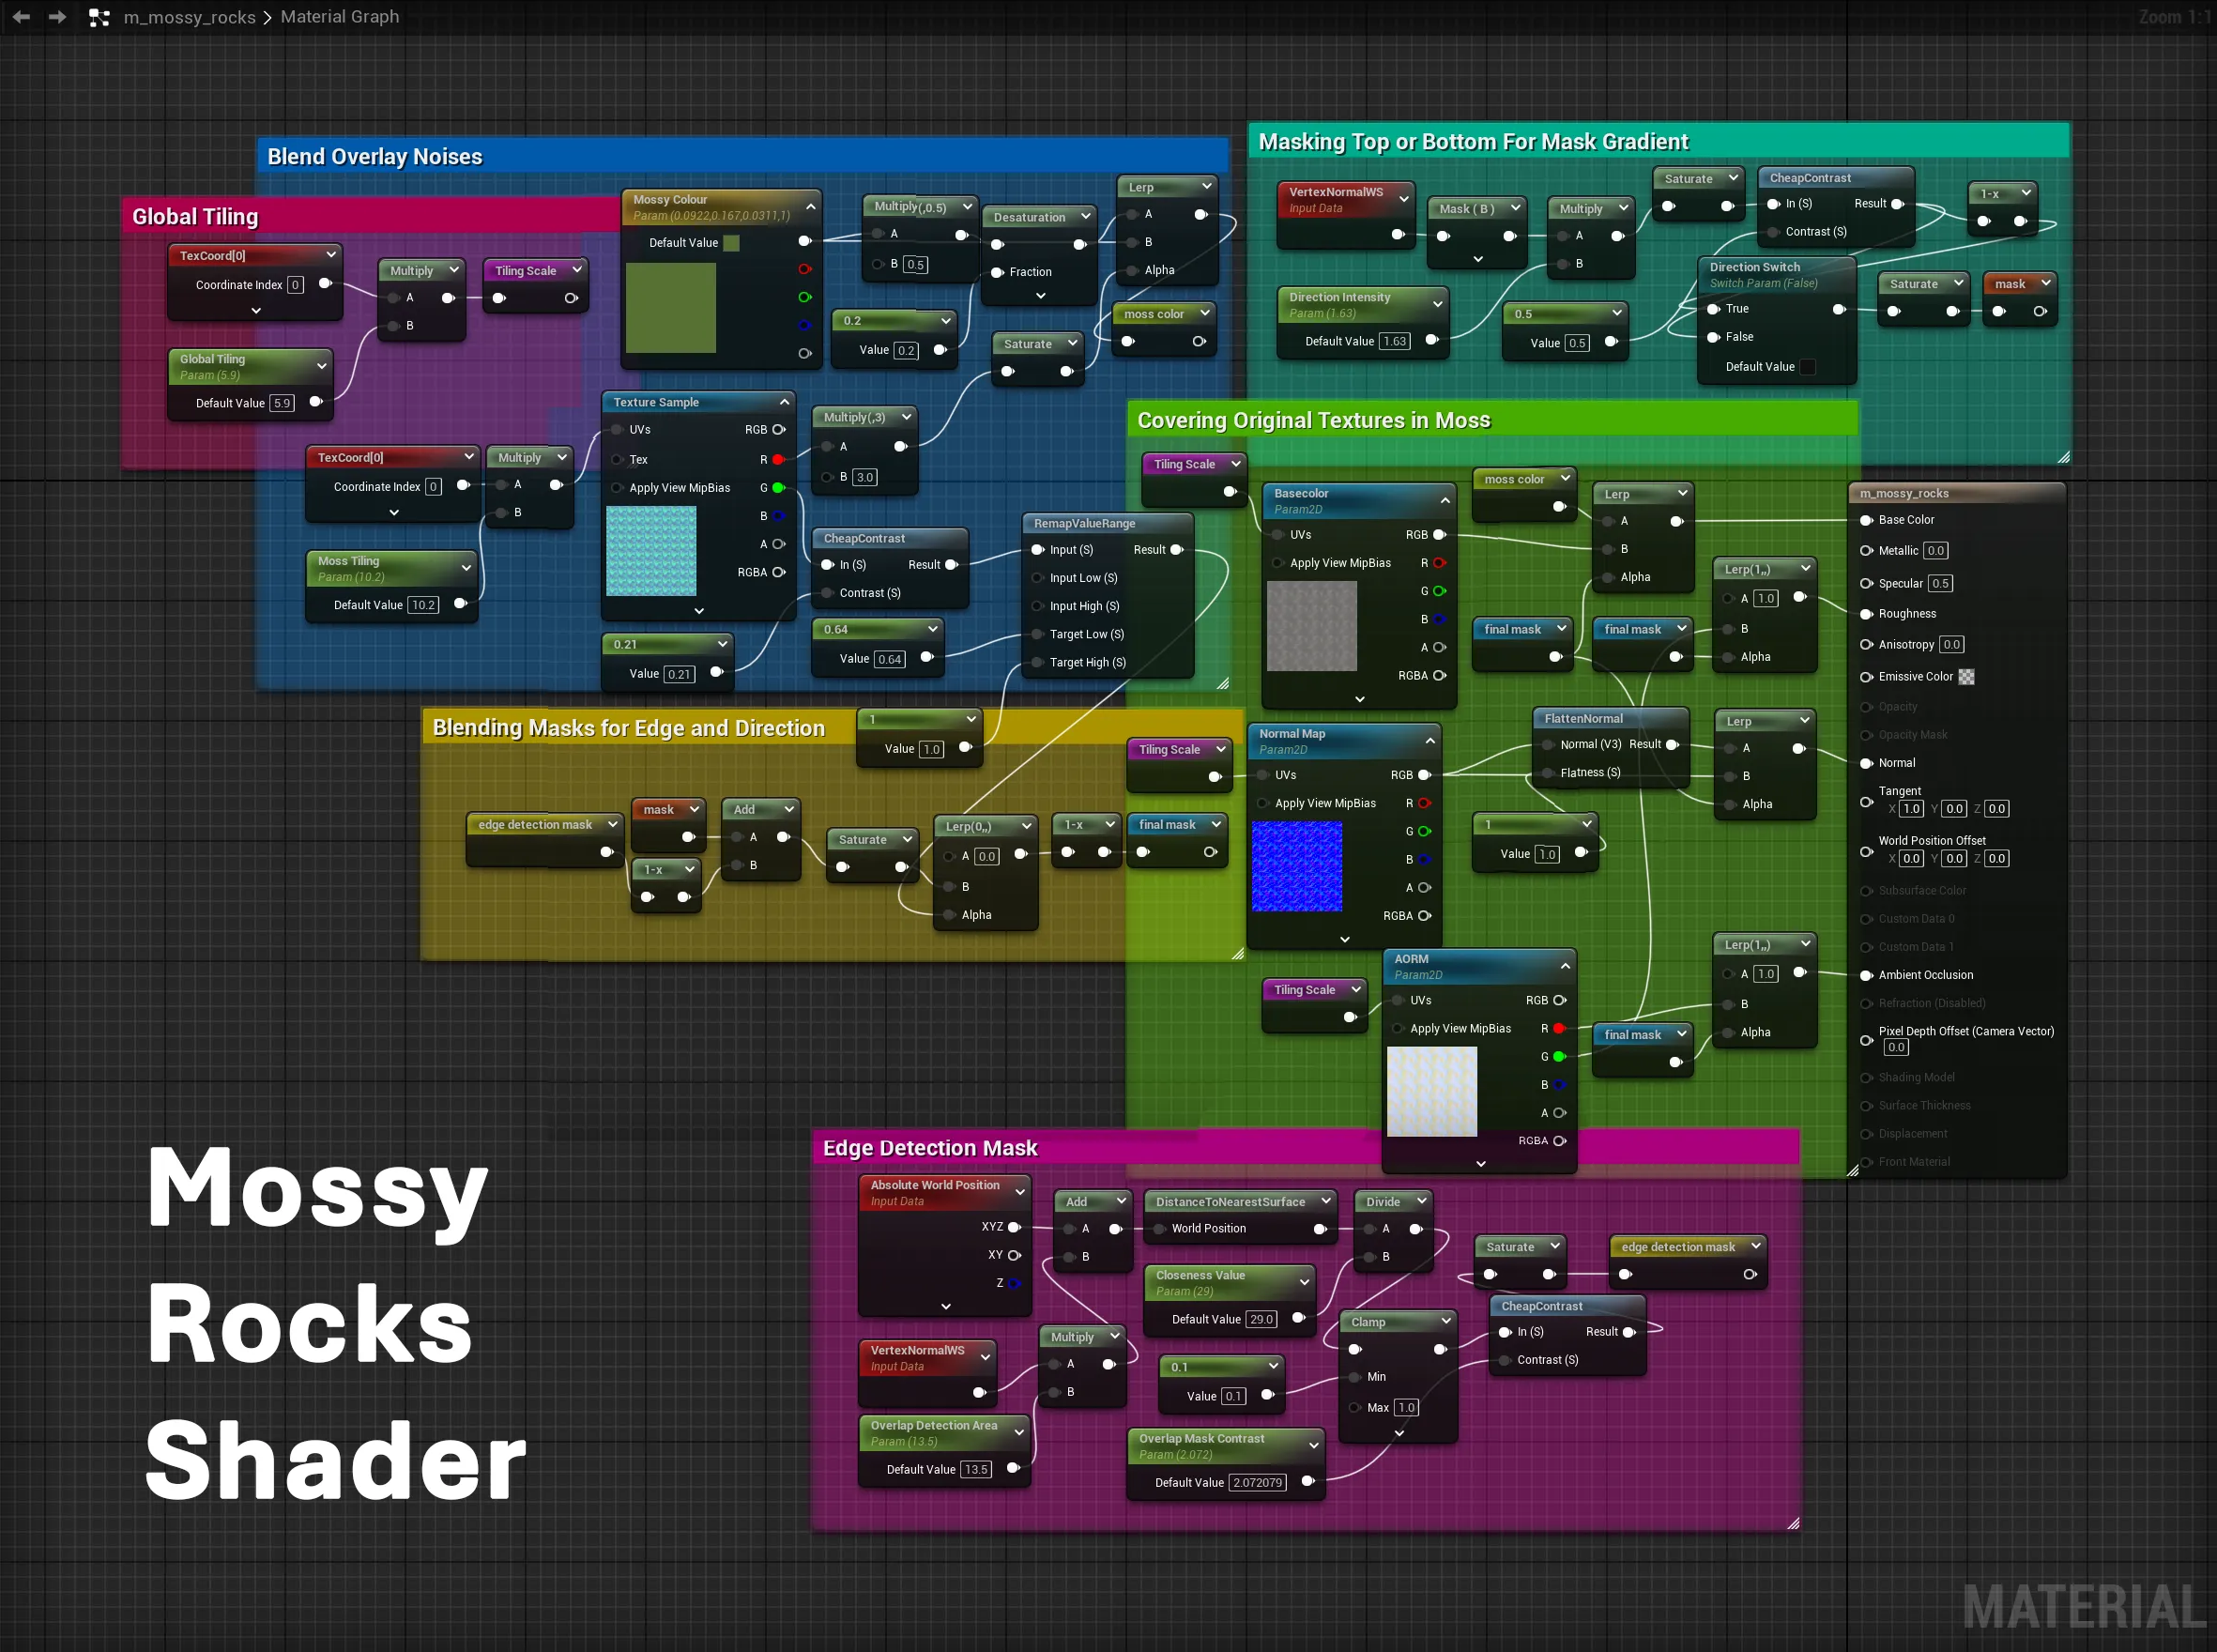Go back with the left arrow icon
The height and width of the screenshot is (1652, 2217).
(21, 17)
